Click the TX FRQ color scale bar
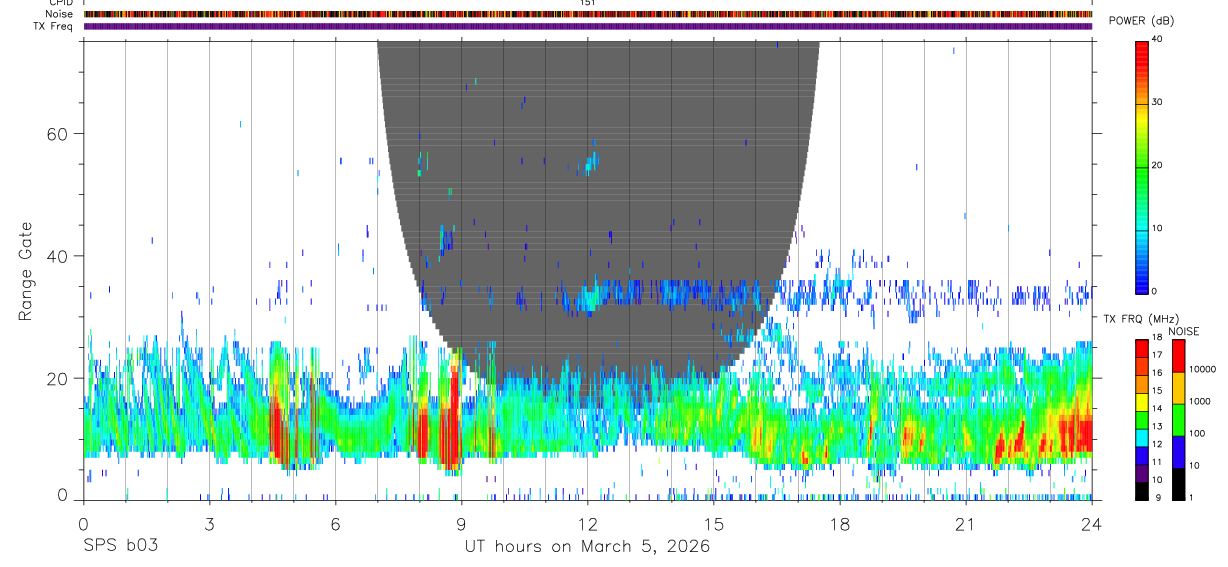Image resolution: width=1228 pixels, height=567 pixels. pyautogui.click(x=1141, y=419)
